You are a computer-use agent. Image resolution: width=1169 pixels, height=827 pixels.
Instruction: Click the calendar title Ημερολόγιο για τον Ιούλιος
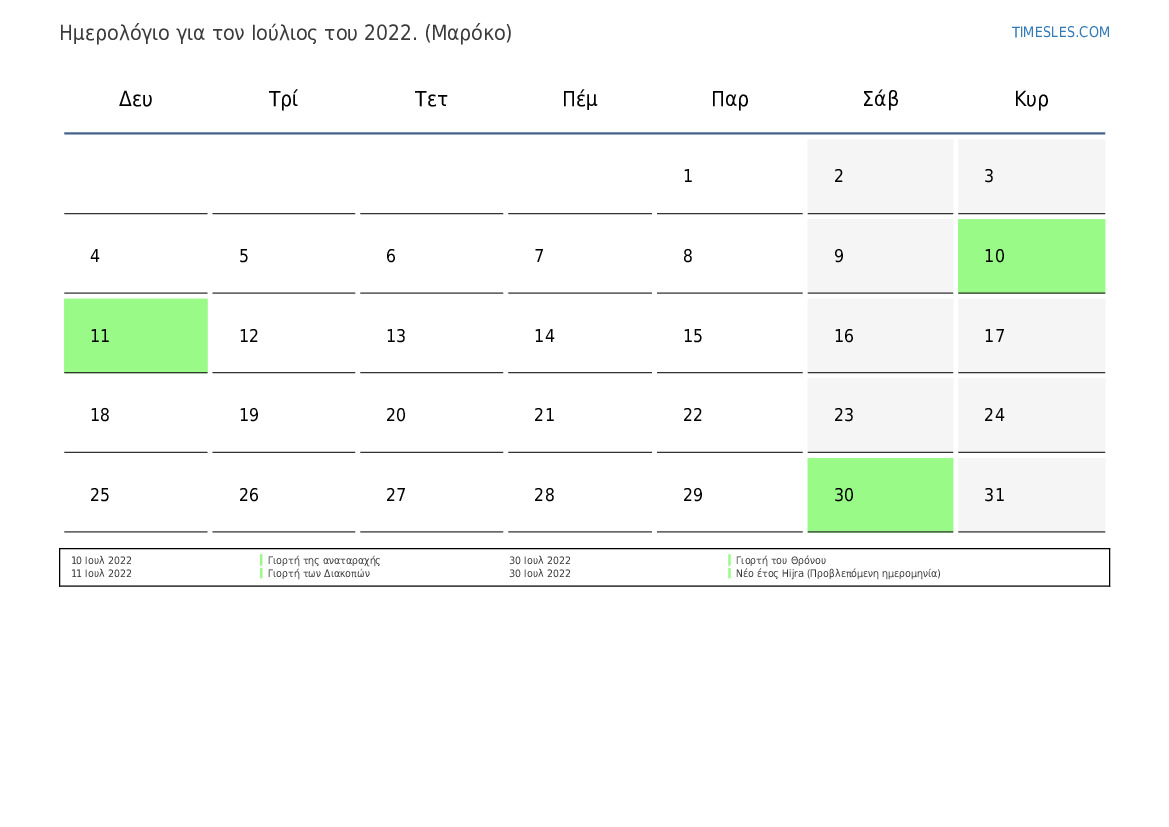tap(286, 33)
